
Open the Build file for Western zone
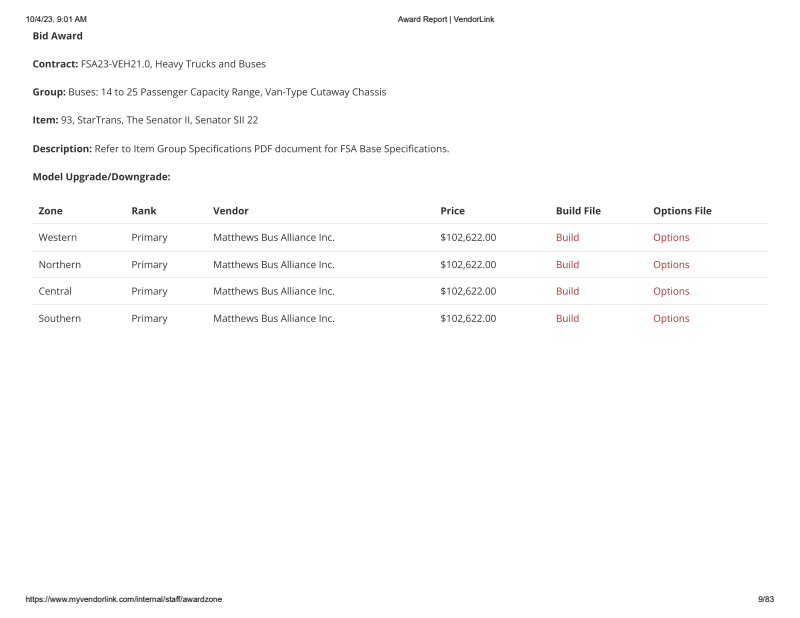(567, 238)
